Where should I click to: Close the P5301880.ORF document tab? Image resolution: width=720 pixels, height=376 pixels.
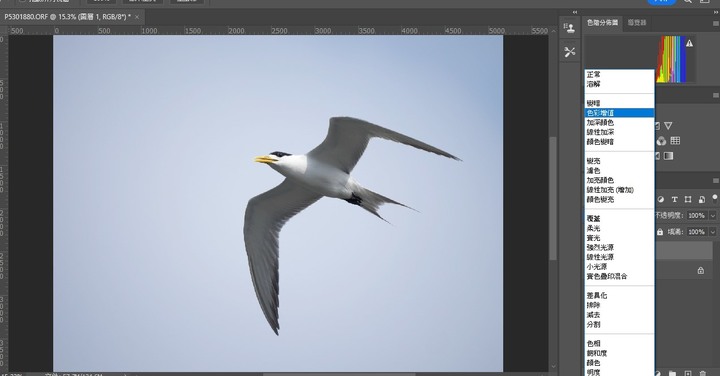click(x=137, y=17)
